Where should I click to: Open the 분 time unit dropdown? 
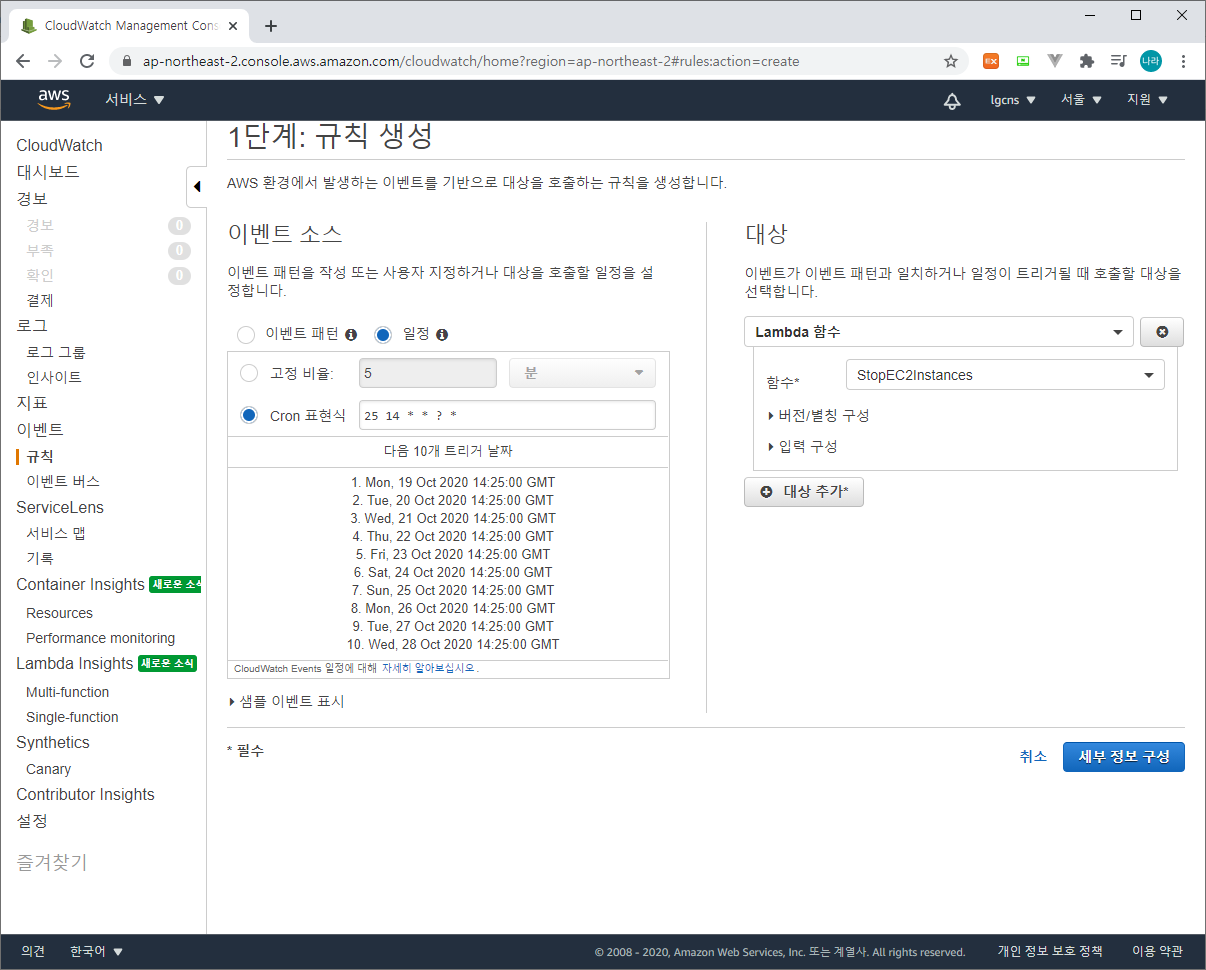coord(583,373)
